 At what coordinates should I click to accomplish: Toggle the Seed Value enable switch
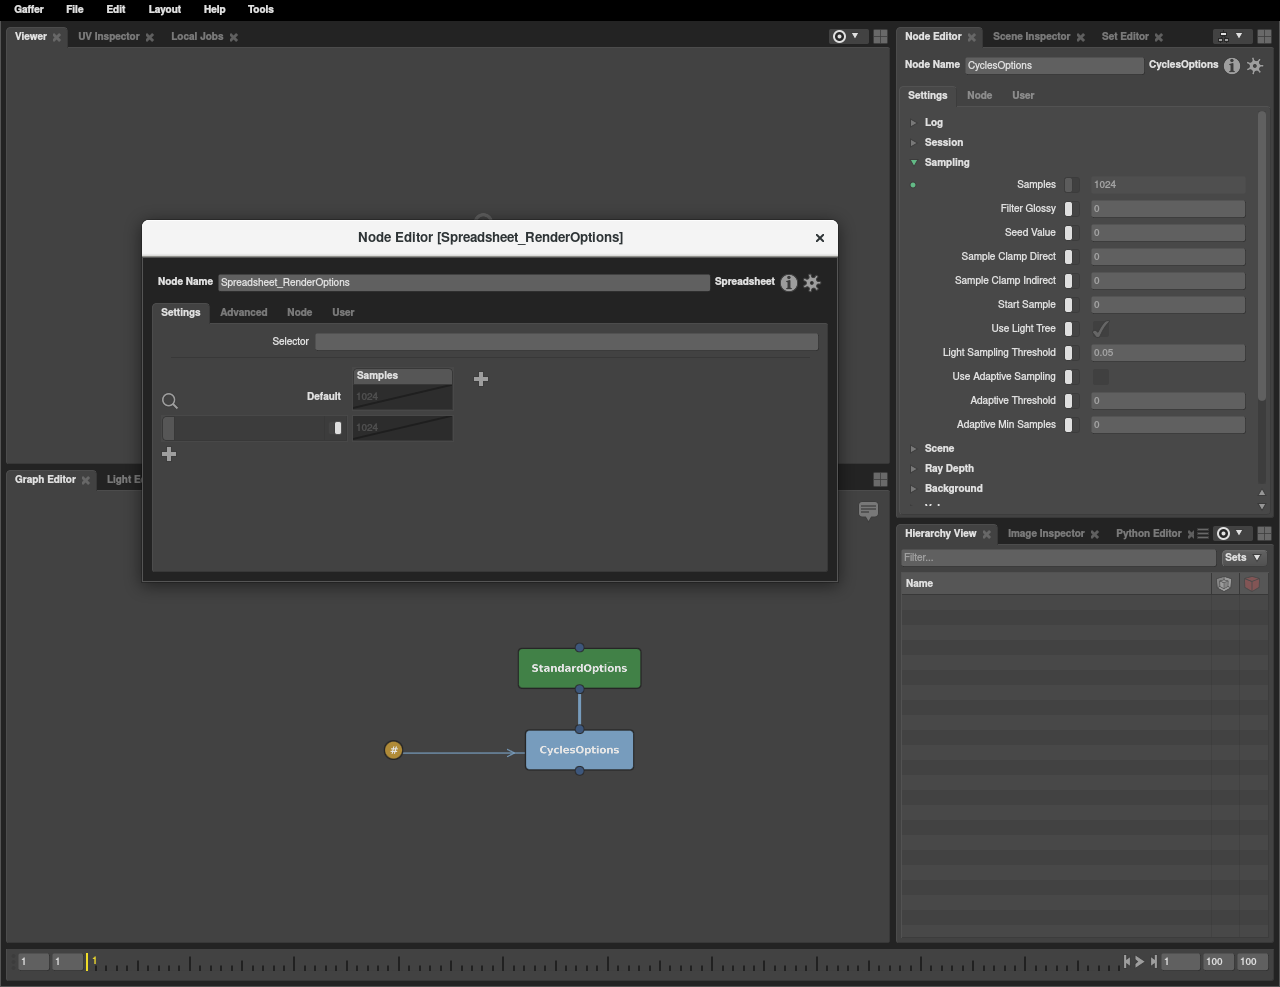(x=1071, y=233)
